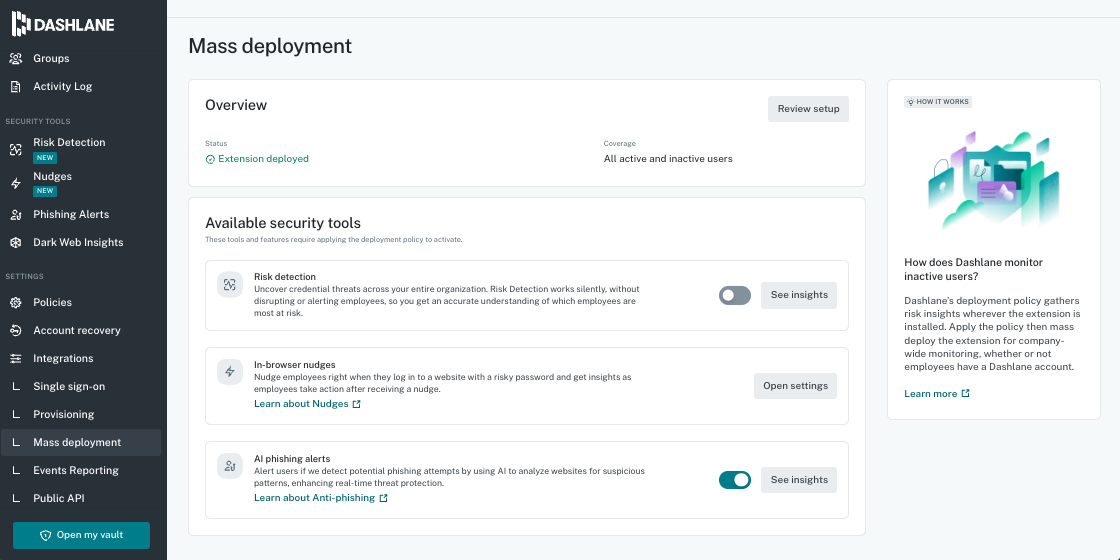Click the Dashlane logo in sidebar
Viewport: 1120px width, 560px height.
coord(63,24)
